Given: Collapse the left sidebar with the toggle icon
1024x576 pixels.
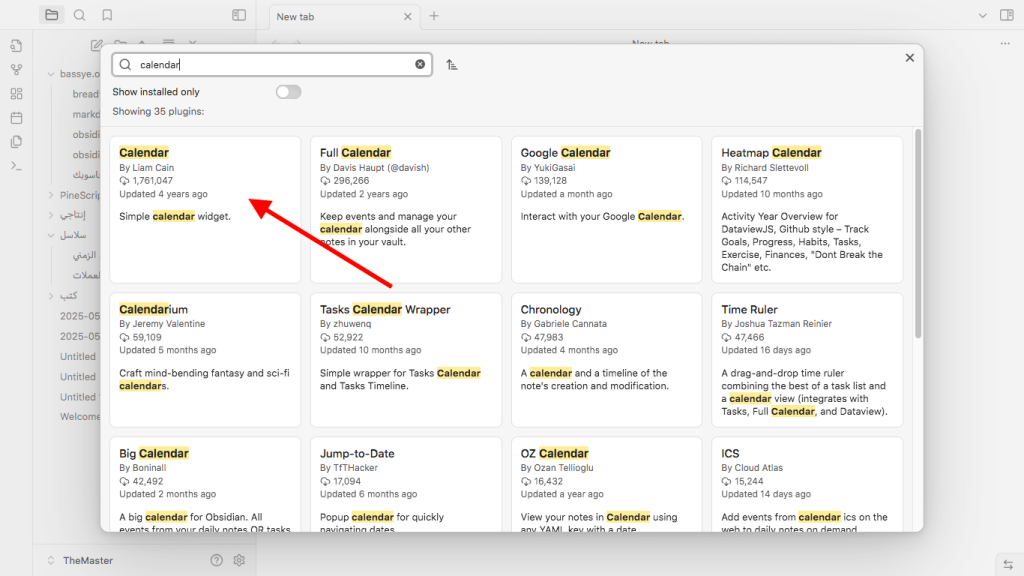Looking at the screenshot, I should coord(239,15).
